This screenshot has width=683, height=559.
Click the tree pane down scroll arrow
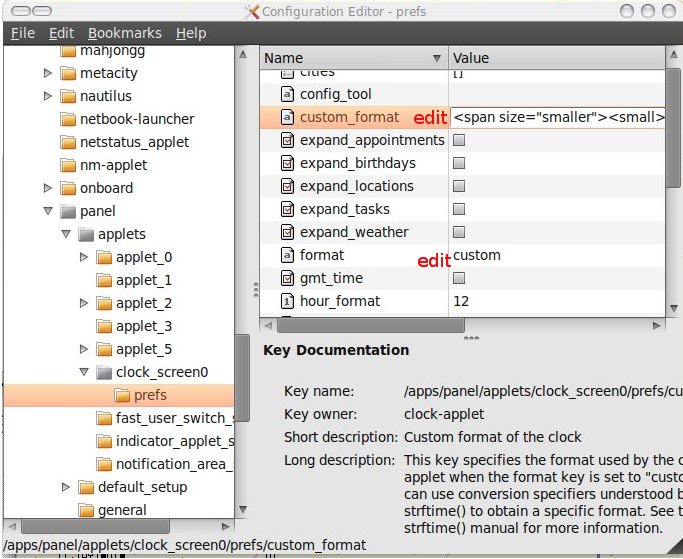pos(243,509)
